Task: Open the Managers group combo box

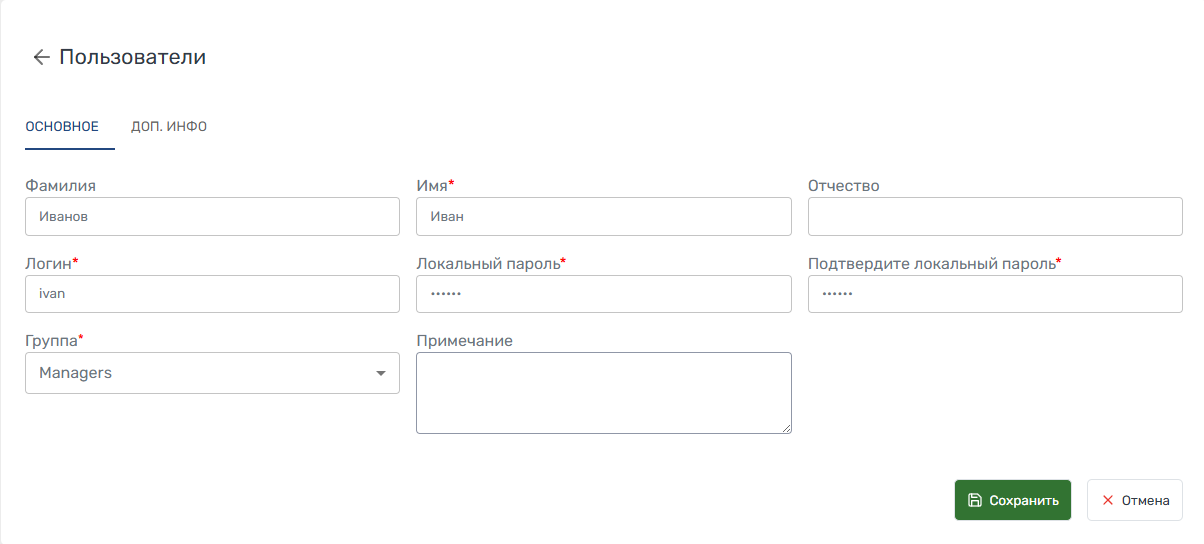Action: click(200, 373)
